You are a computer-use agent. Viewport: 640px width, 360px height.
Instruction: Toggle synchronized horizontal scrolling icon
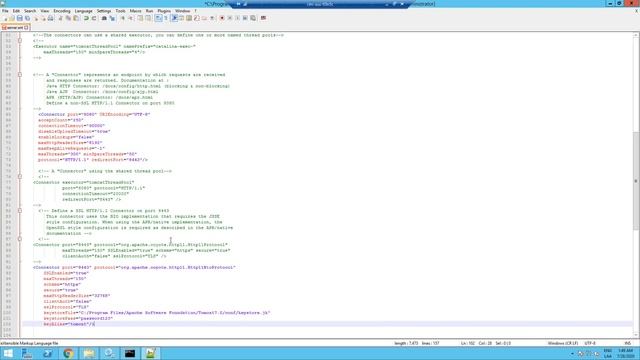coord(148,18)
